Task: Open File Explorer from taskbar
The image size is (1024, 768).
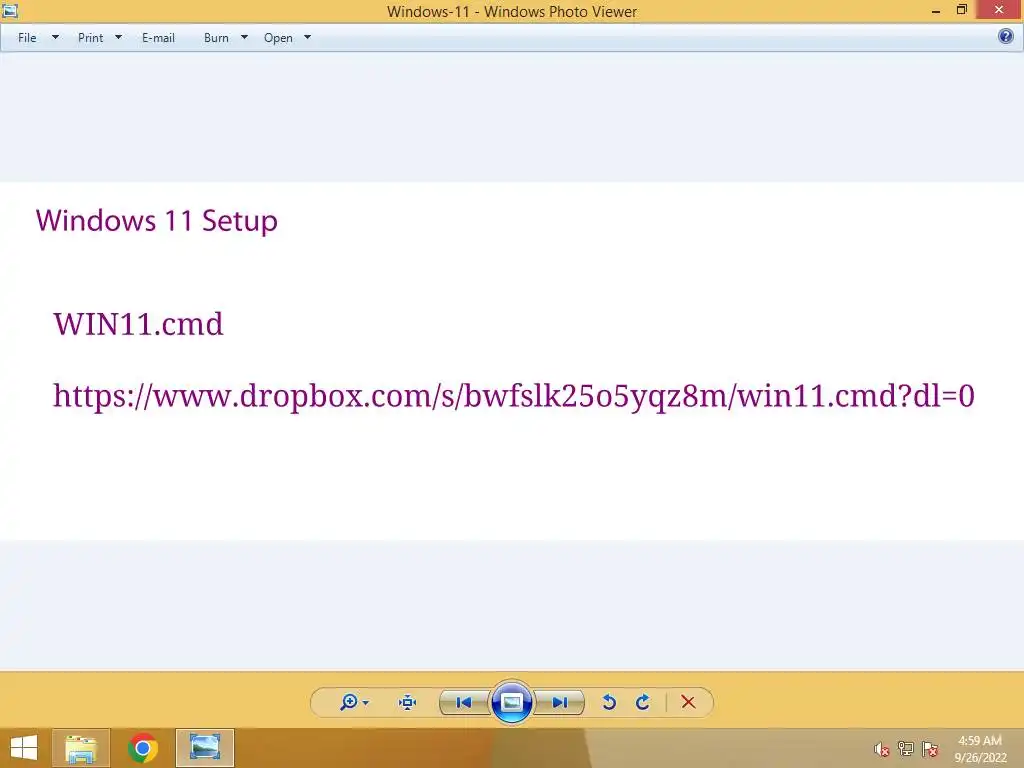Action: tap(80, 748)
